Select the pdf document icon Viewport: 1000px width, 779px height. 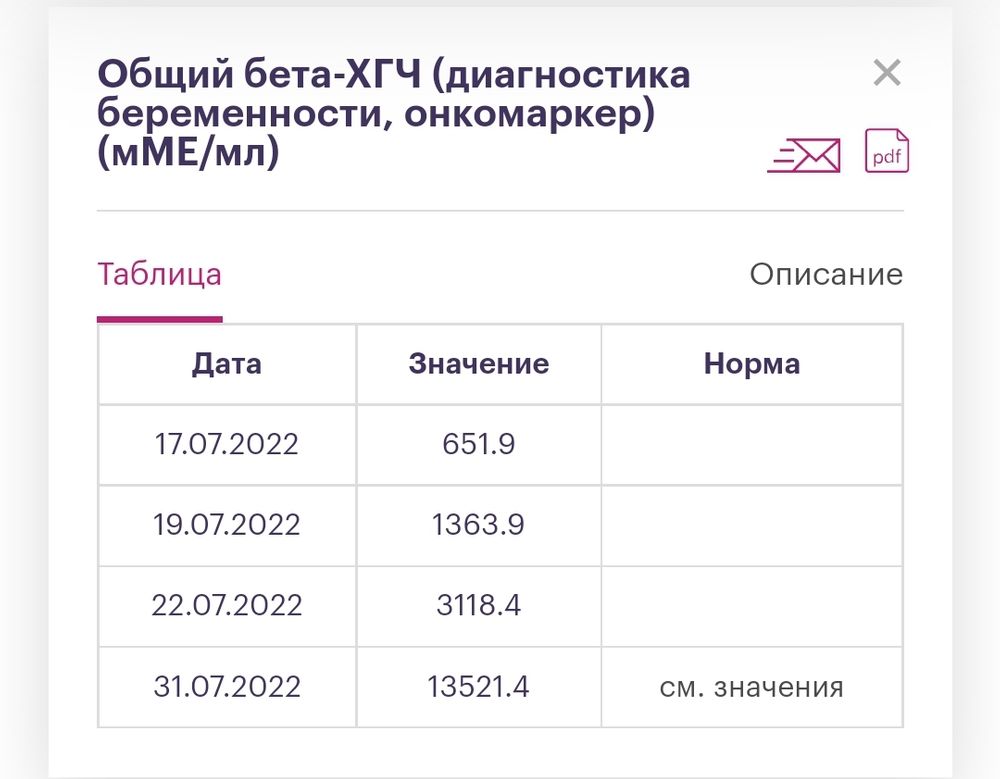886,152
